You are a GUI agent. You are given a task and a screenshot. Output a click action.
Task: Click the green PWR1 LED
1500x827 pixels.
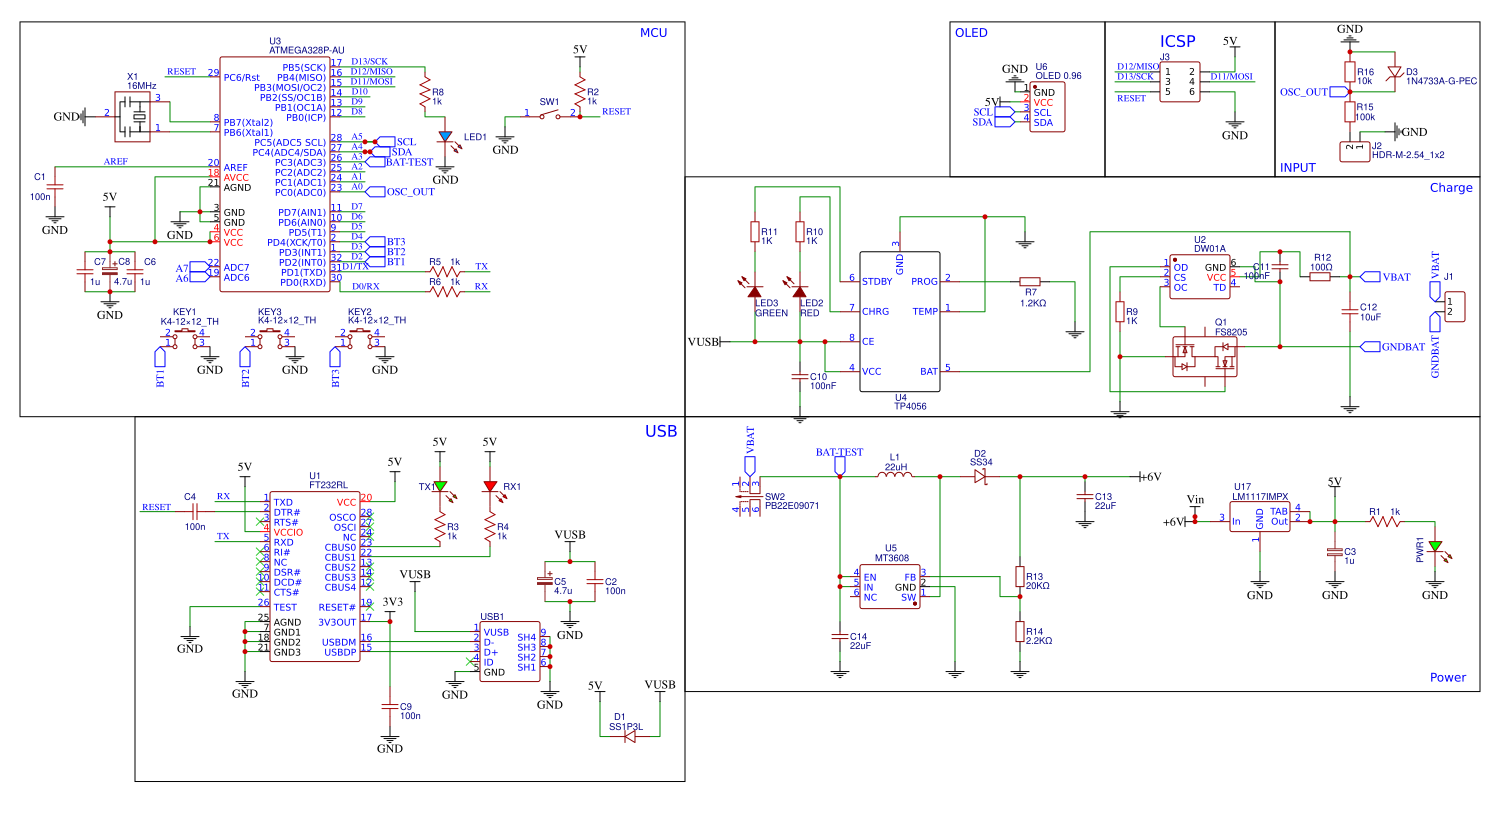click(1435, 546)
